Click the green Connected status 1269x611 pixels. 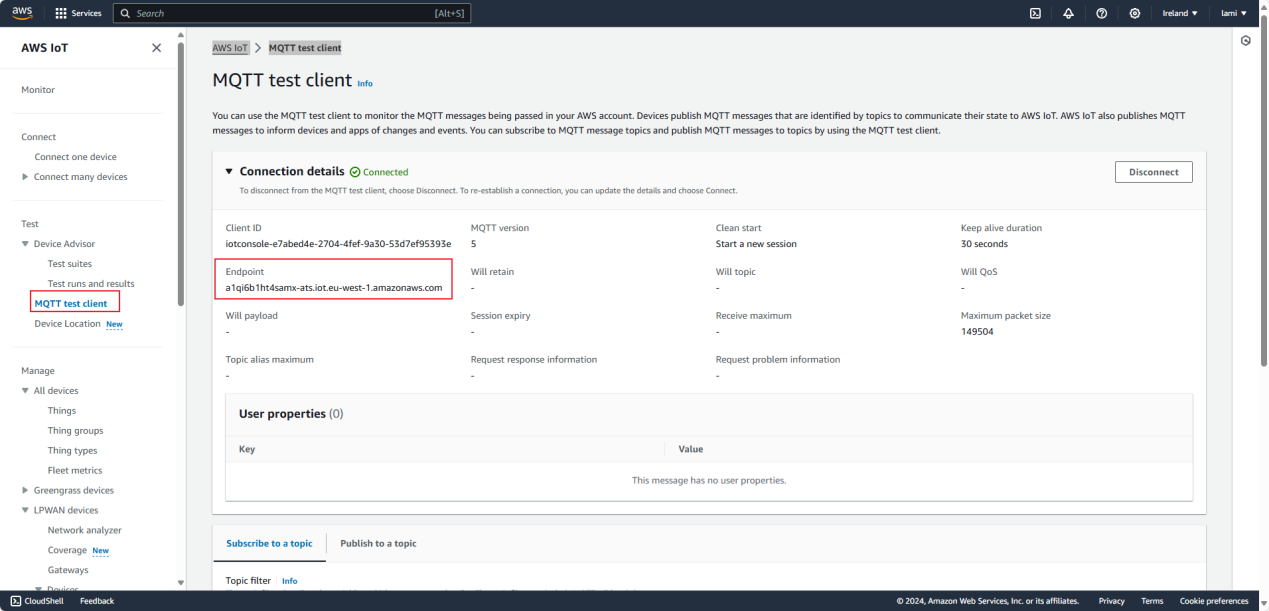(379, 172)
